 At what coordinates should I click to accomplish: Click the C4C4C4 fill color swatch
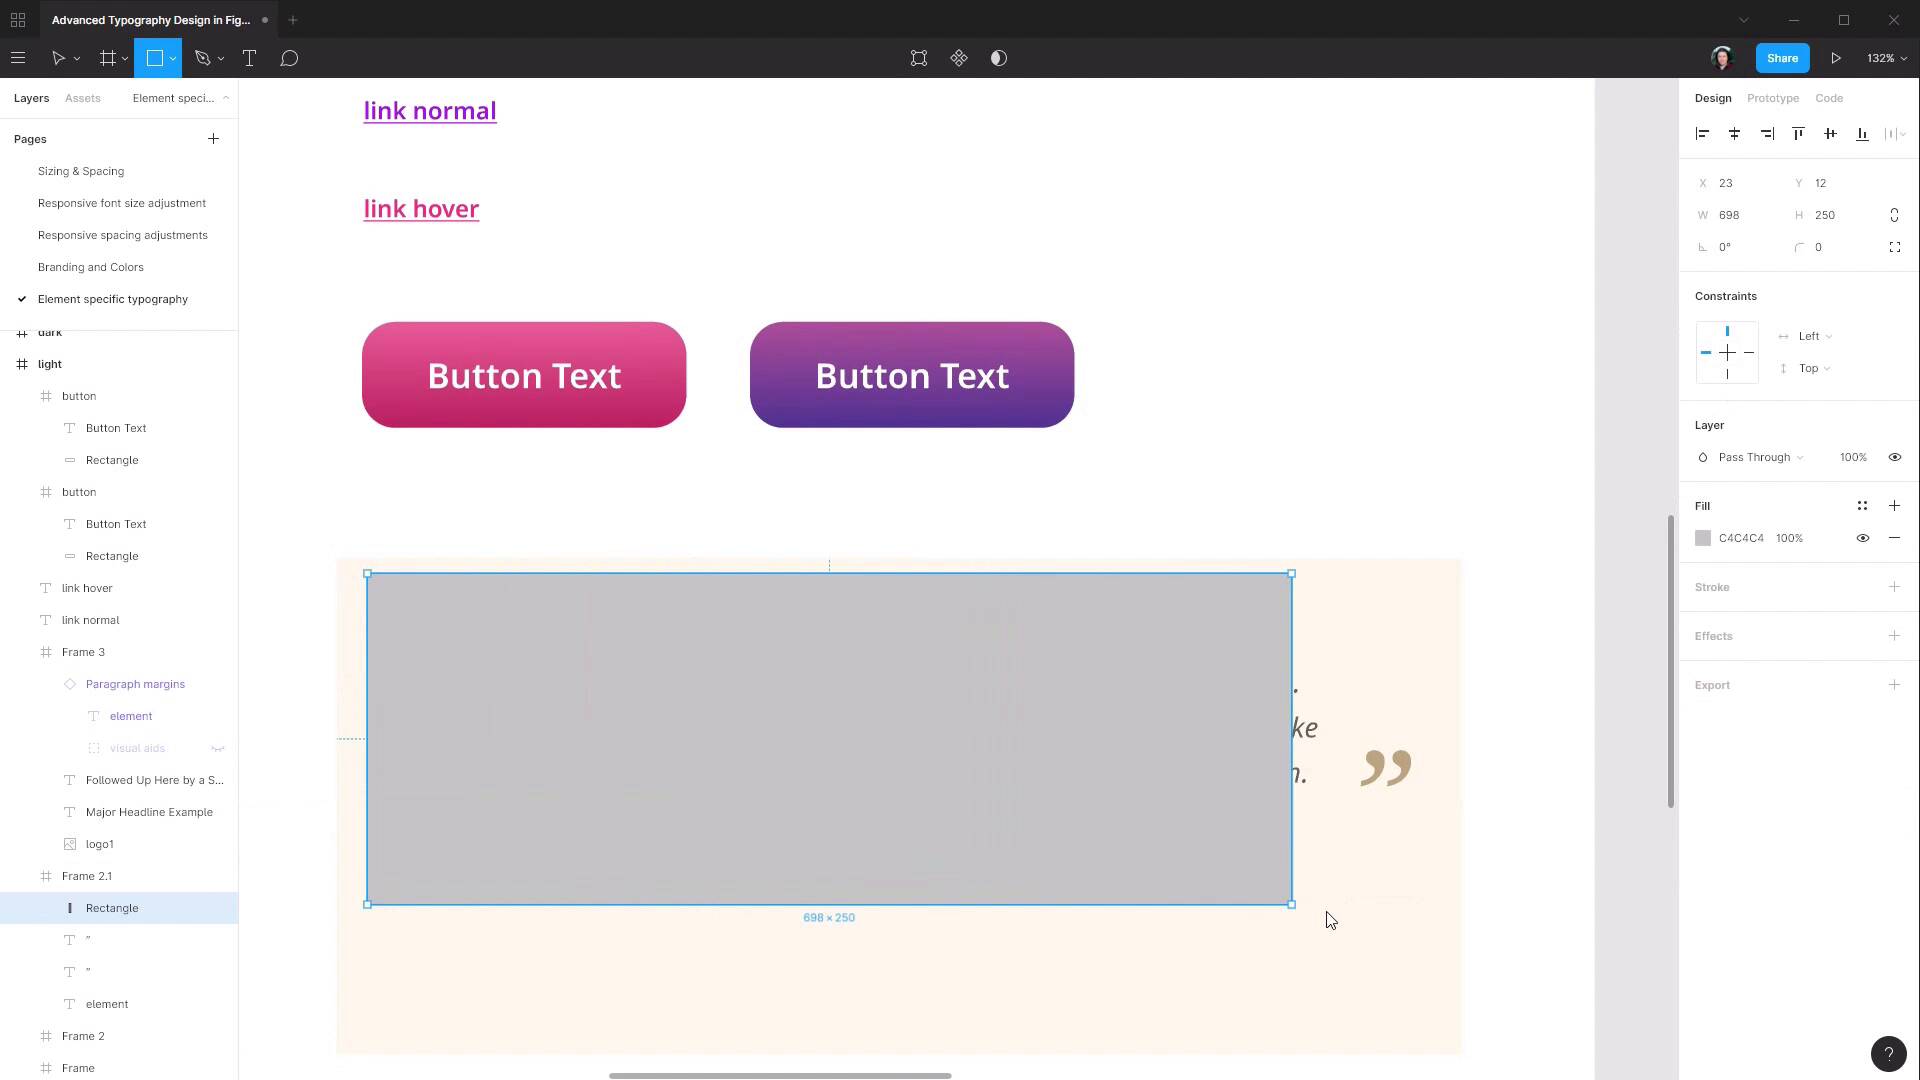(x=1702, y=538)
